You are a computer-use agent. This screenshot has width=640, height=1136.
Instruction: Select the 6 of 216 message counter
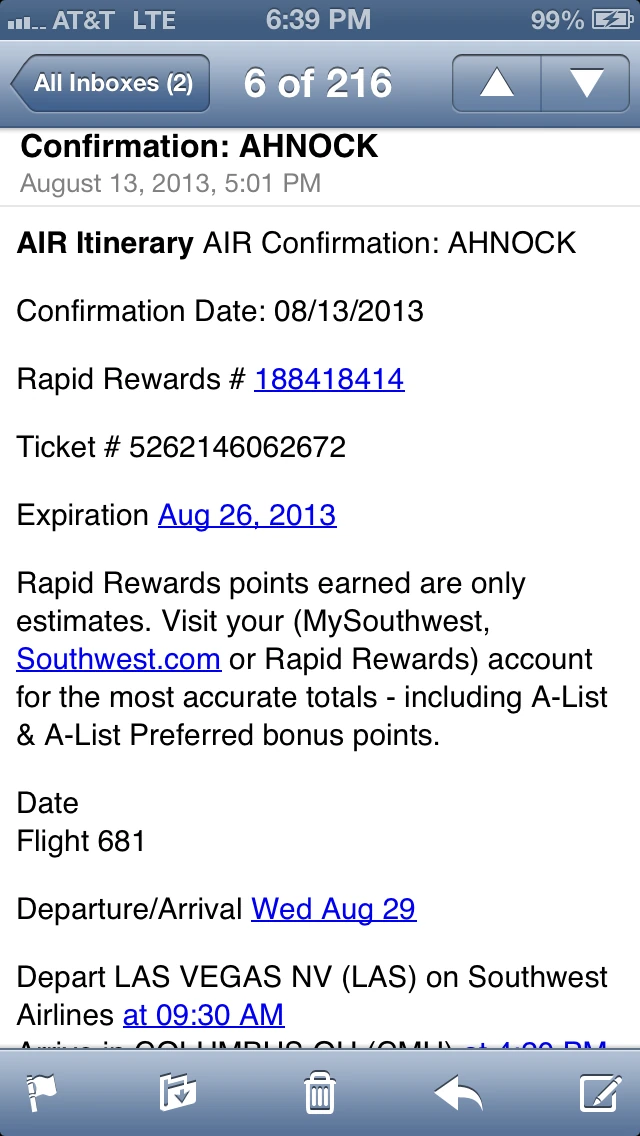point(317,83)
